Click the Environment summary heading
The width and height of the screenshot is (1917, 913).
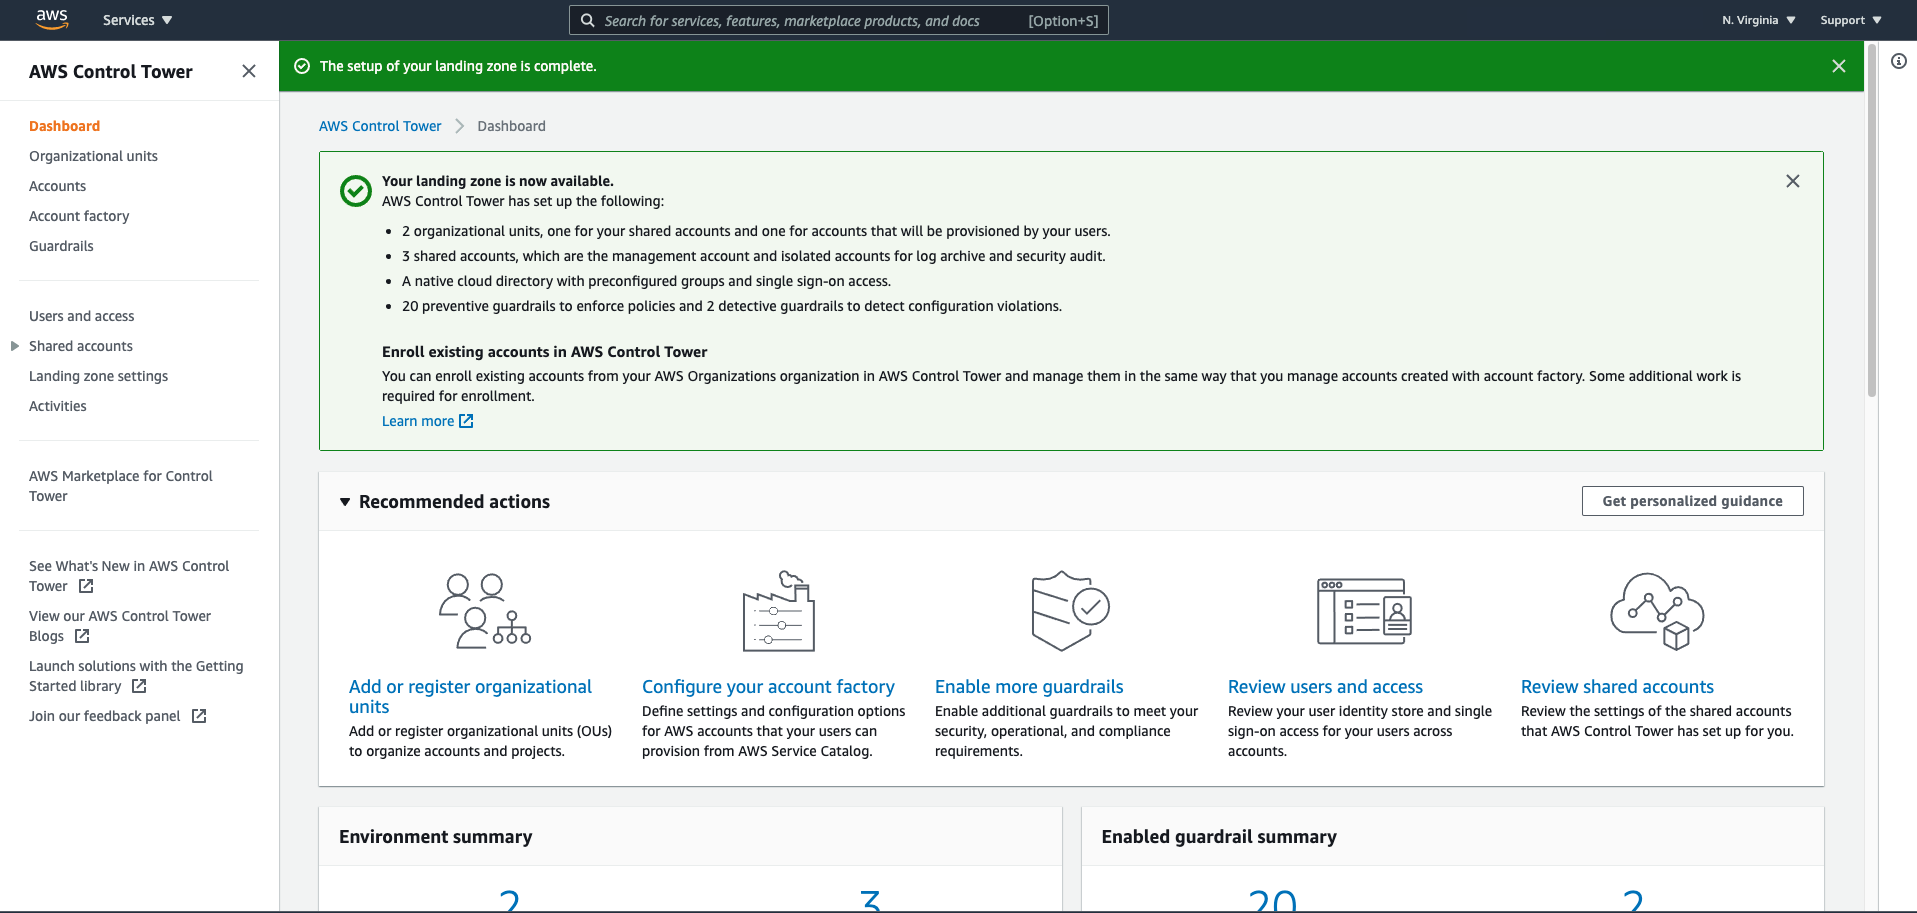(435, 837)
